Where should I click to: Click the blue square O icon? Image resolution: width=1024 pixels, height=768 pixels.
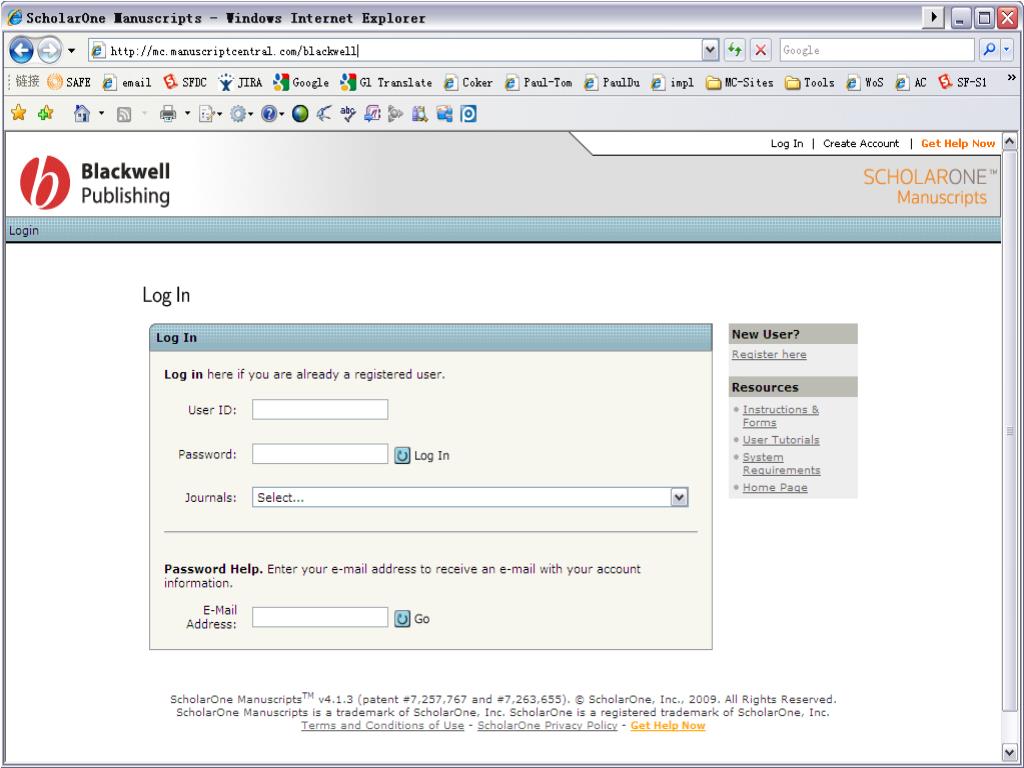pos(468,114)
